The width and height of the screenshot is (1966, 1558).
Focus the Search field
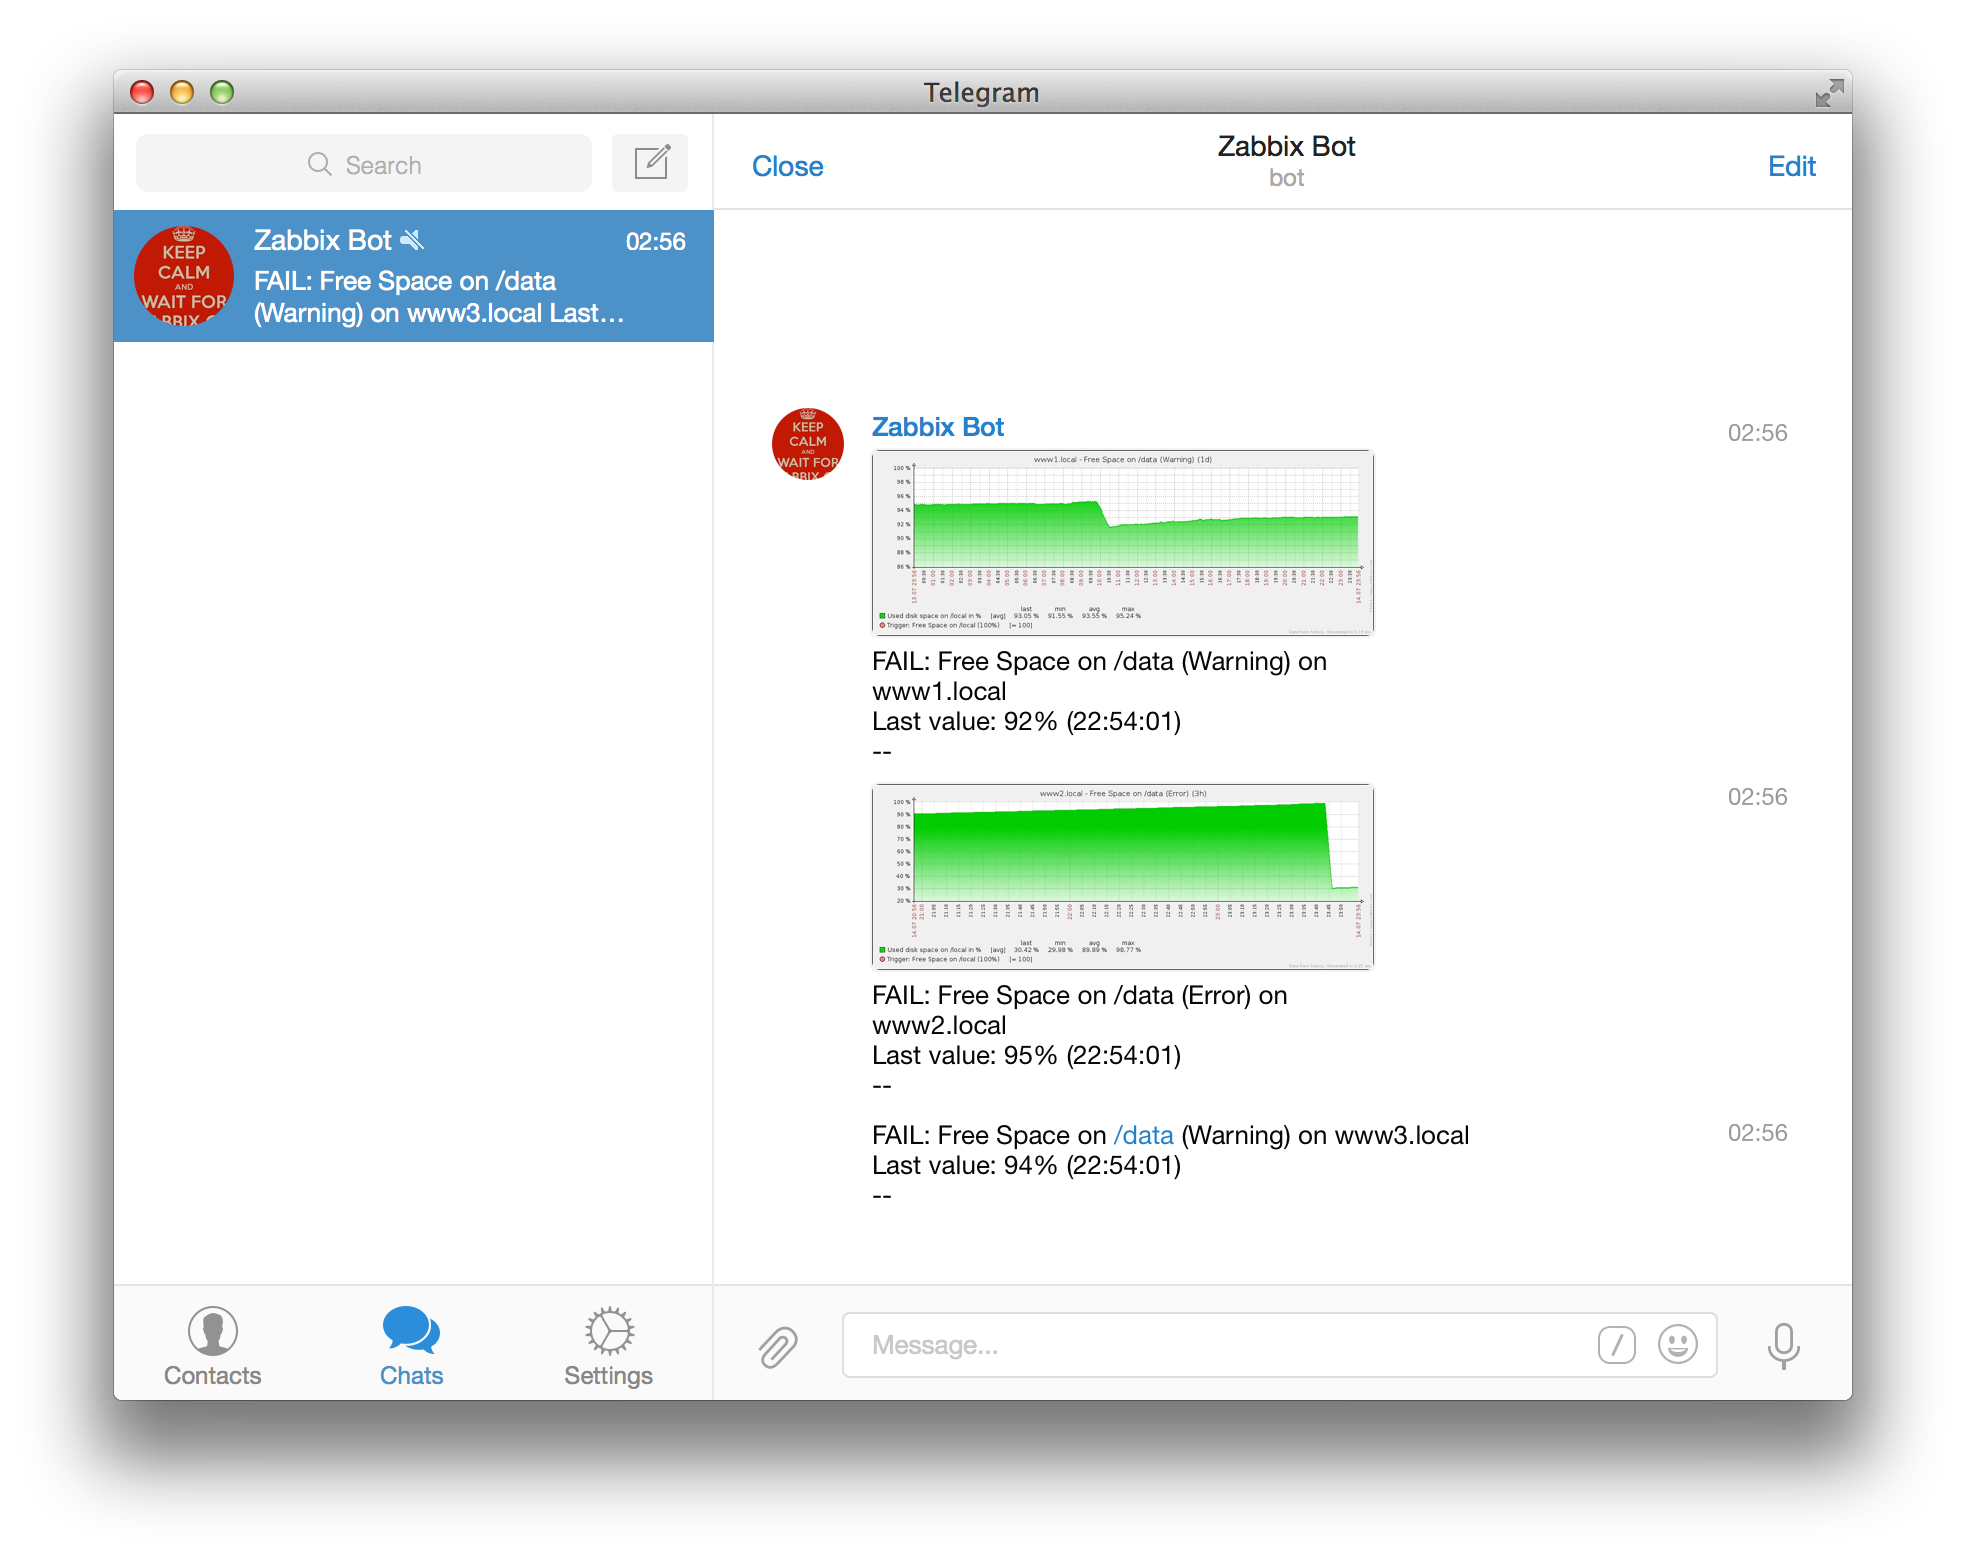tap(364, 164)
